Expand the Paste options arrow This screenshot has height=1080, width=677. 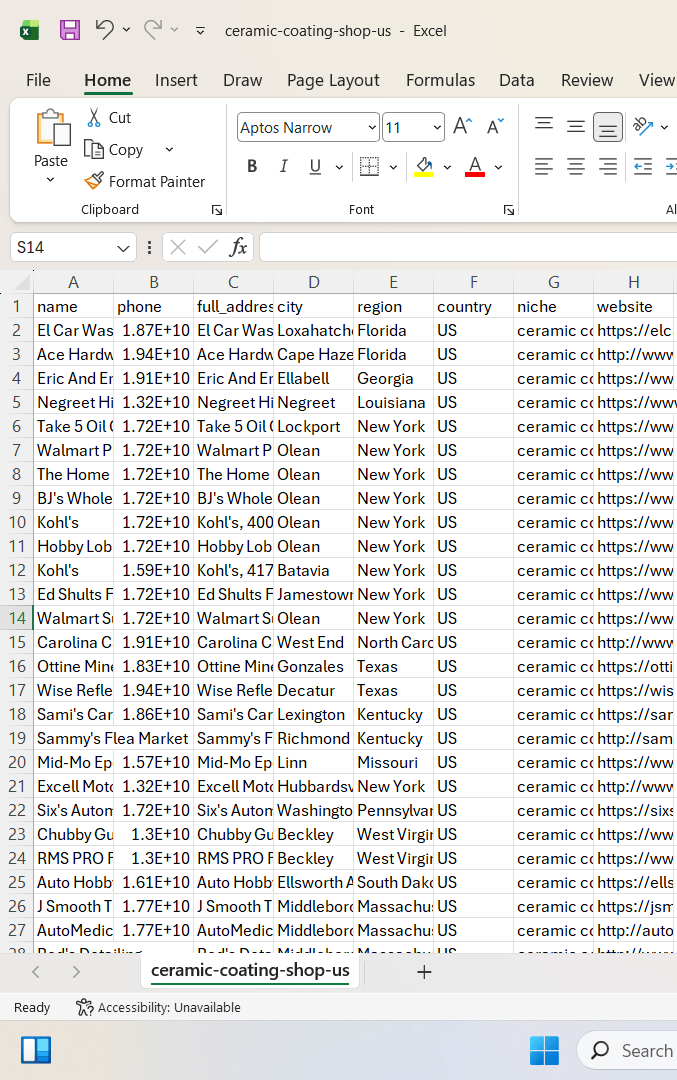pos(50,180)
